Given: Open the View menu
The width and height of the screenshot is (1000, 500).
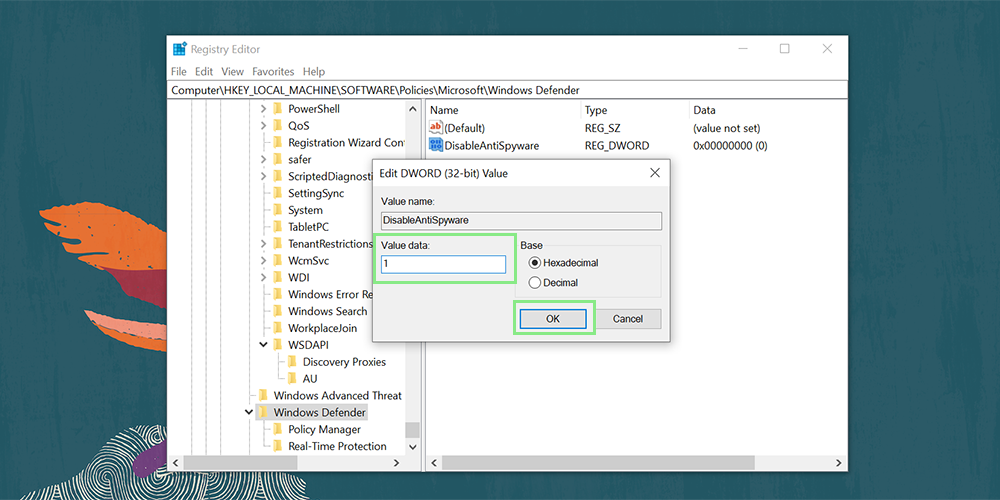Looking at the screenshot, I should [233, 71].
